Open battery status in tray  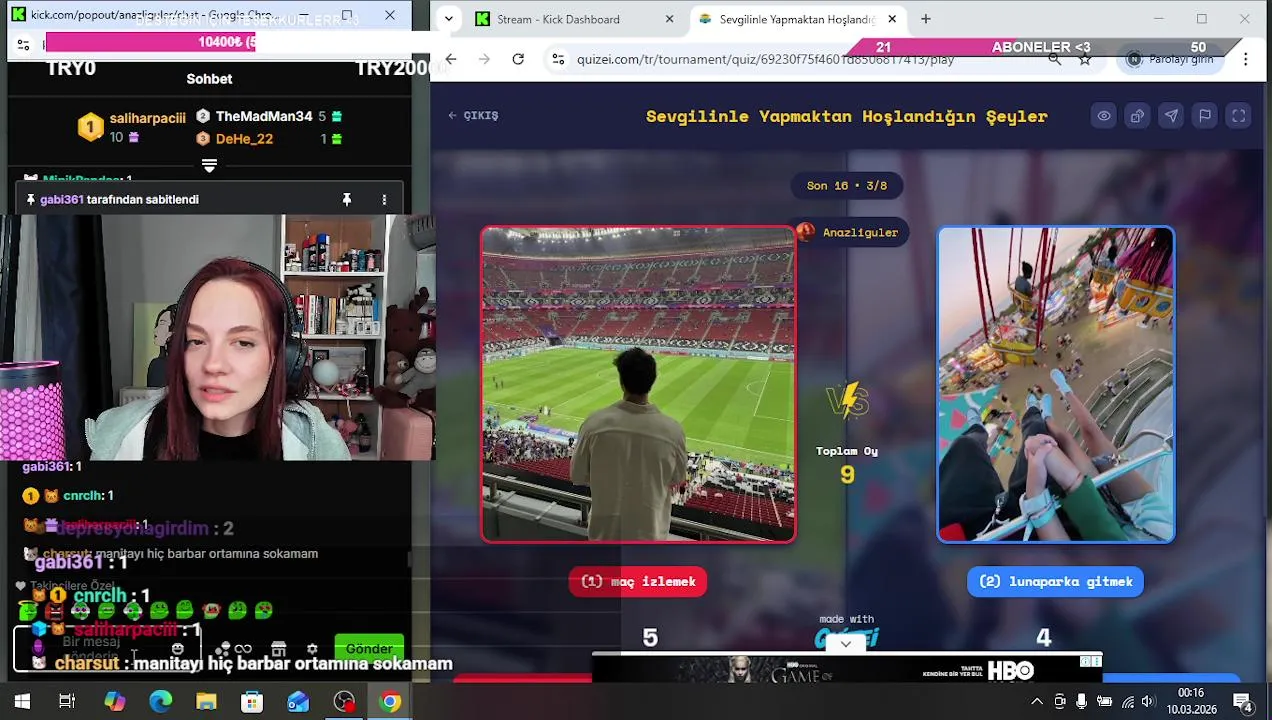point(1103,702)
